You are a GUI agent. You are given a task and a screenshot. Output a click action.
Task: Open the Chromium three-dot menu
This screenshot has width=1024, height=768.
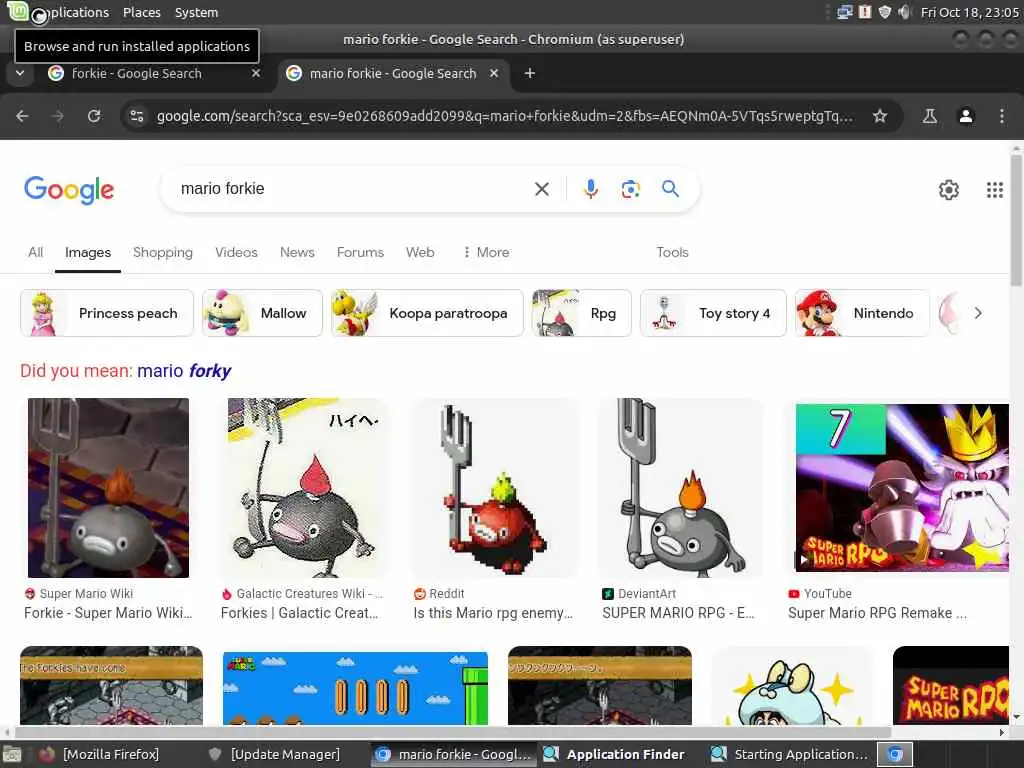(1001, 116)
